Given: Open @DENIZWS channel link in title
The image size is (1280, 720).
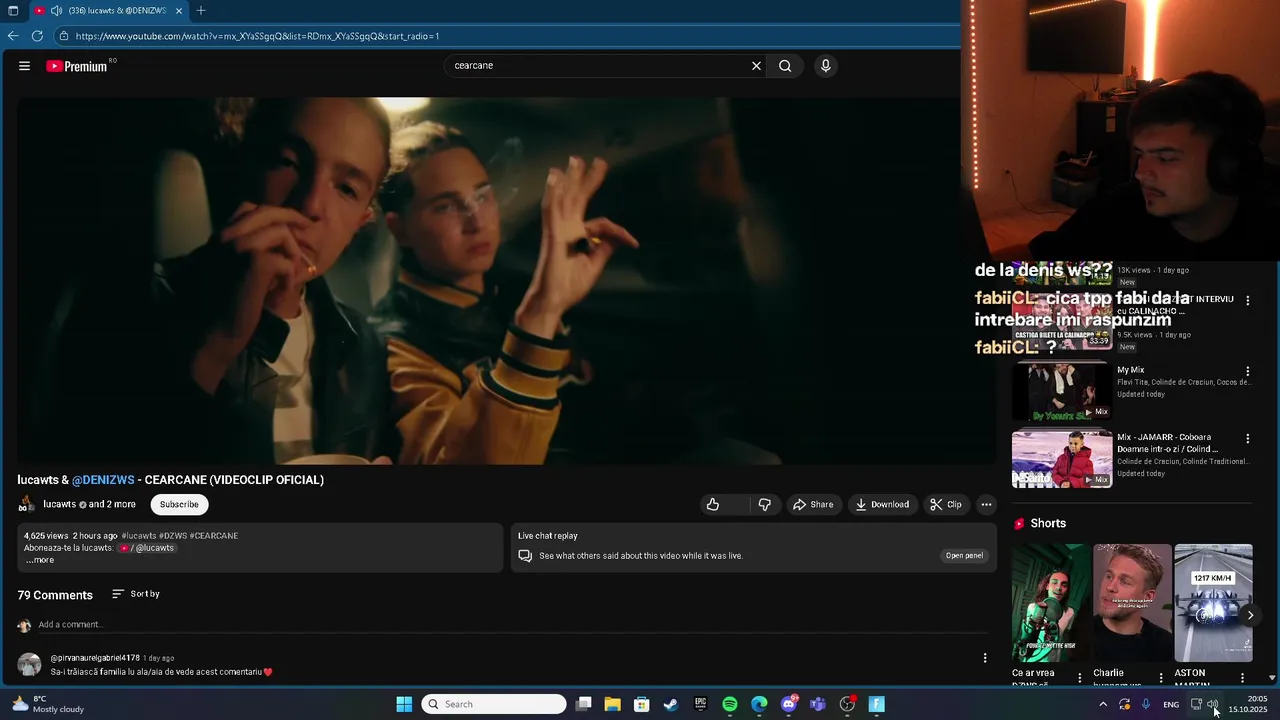Looking at the screenshot, I should click(x=103, y=480).
